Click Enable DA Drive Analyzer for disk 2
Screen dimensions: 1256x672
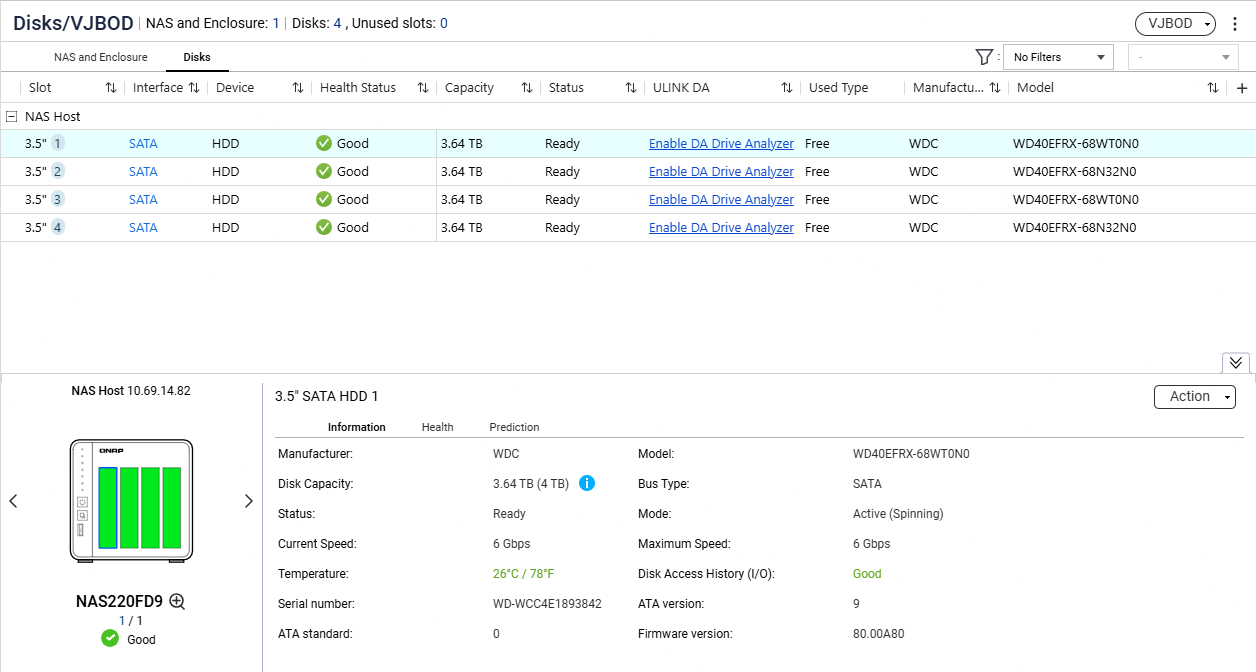point(721,172)
